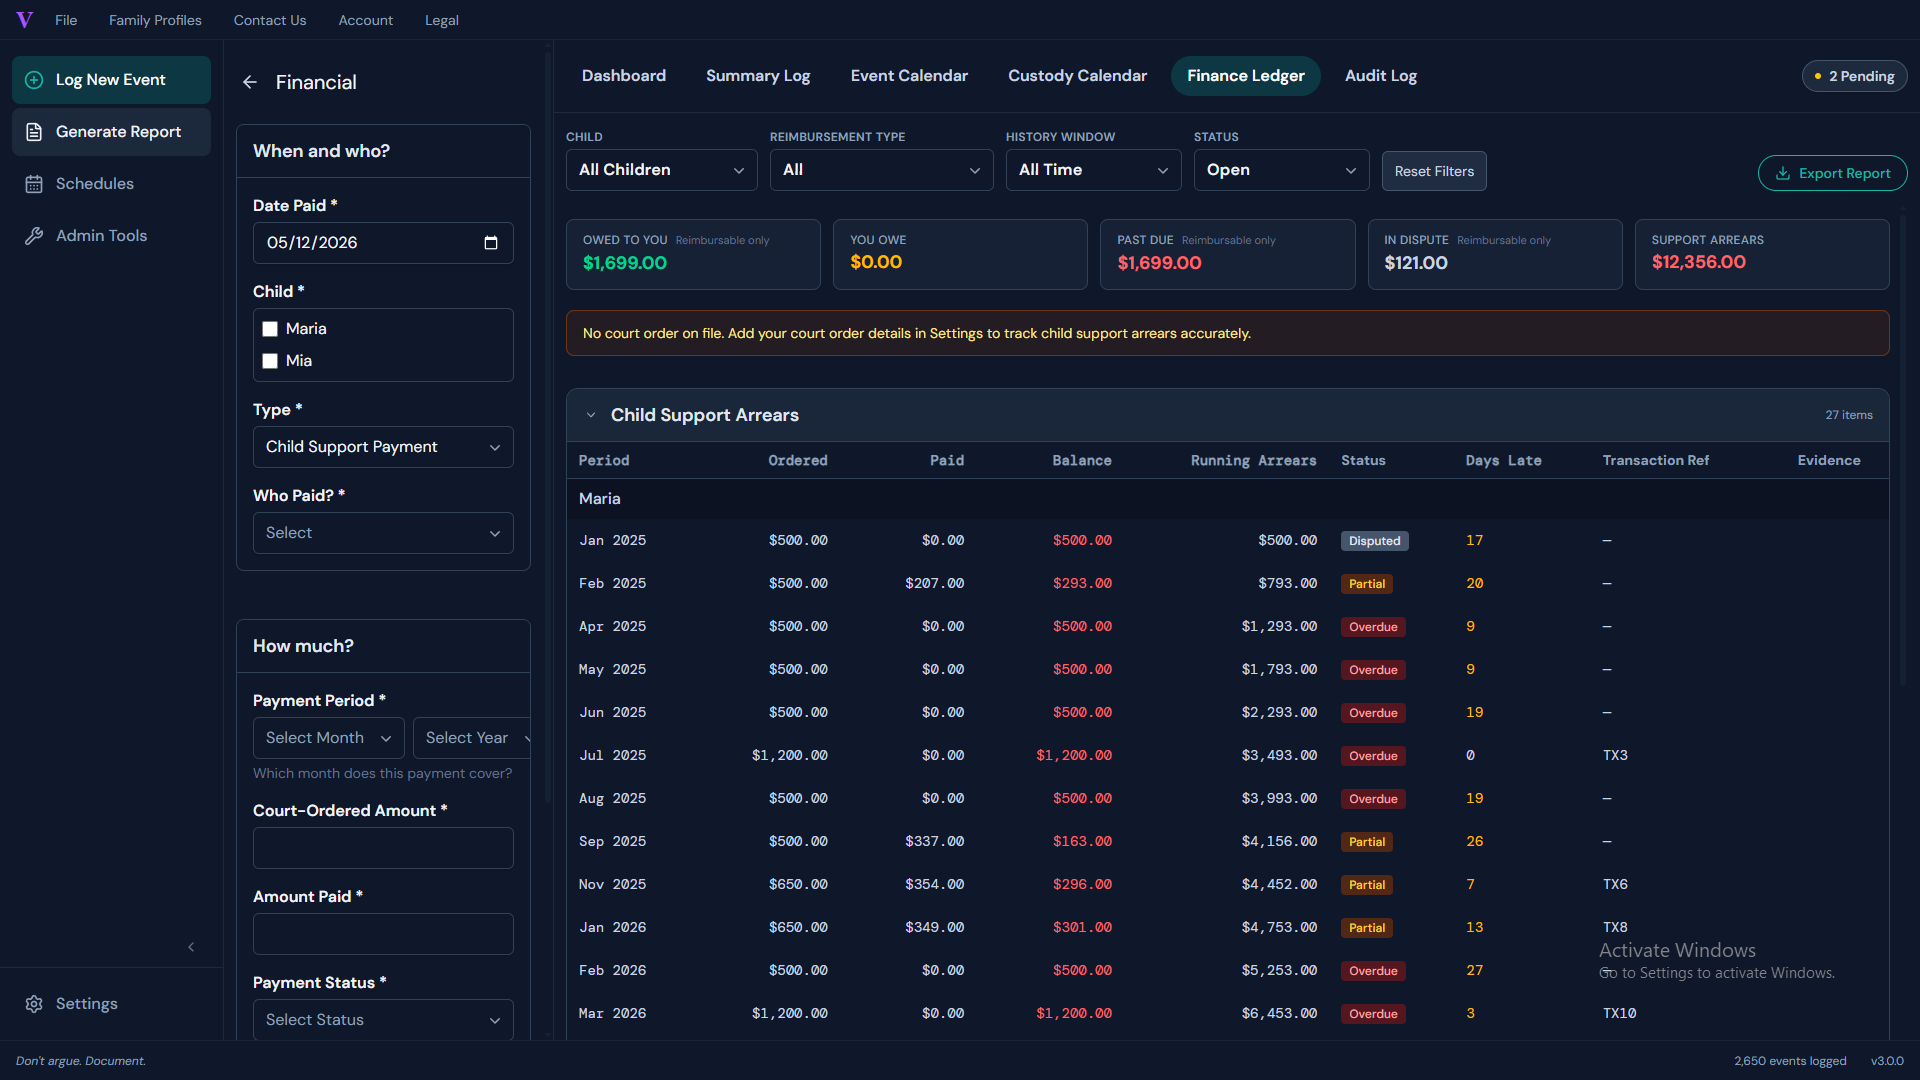1920x1080 pixels.
Task: Open the File menu
Action: [66, 20]
